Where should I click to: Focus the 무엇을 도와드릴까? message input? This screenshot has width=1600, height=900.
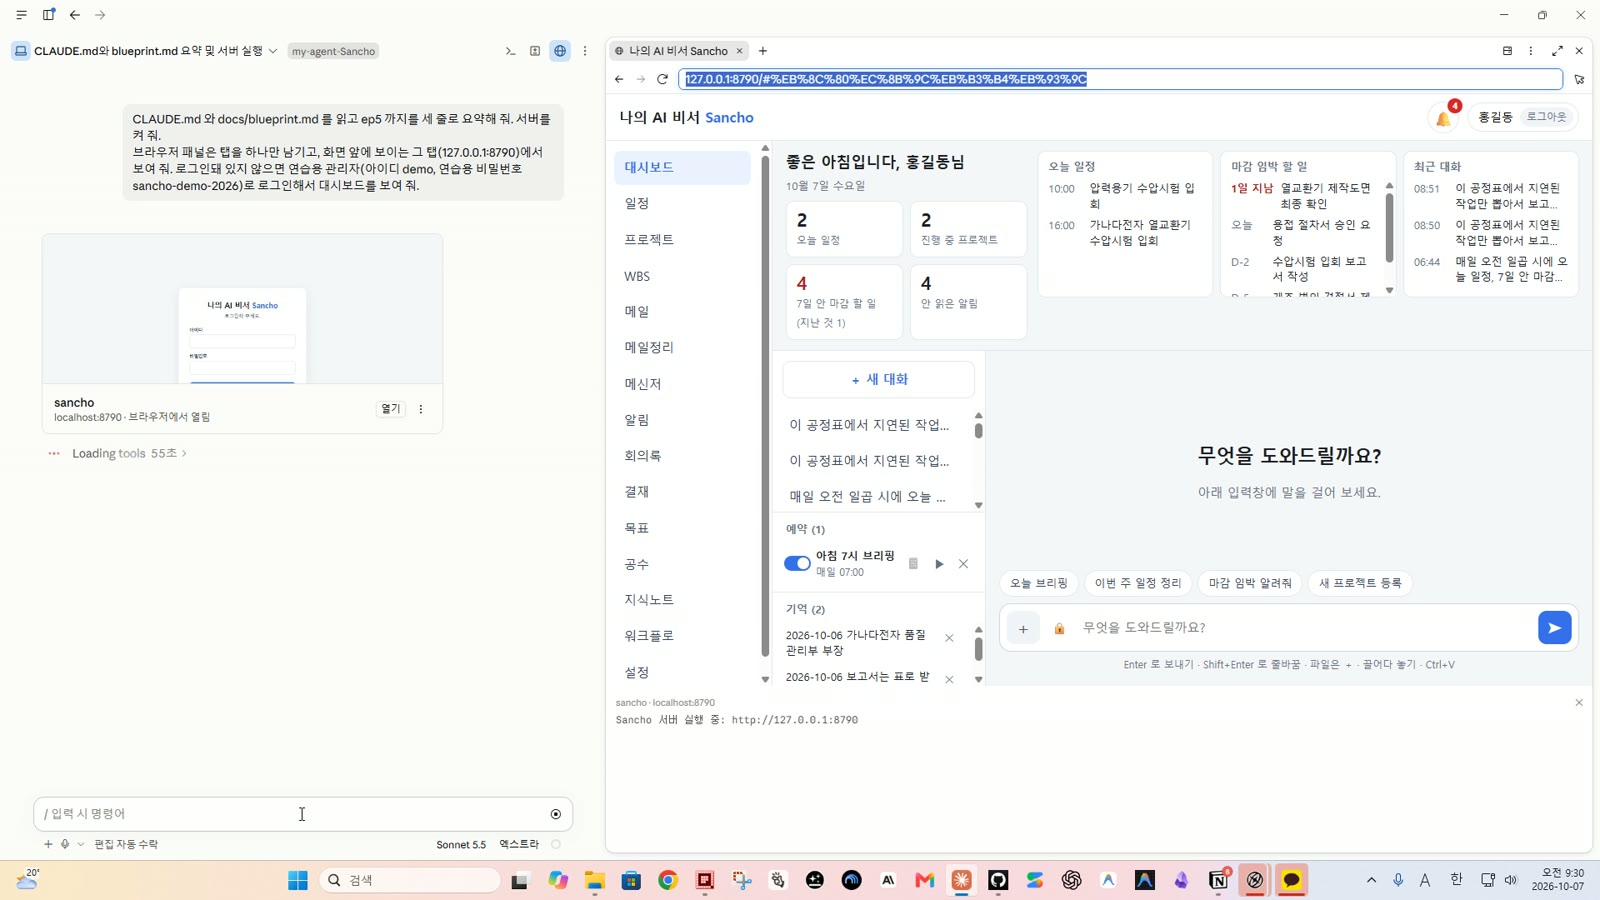1304,628
